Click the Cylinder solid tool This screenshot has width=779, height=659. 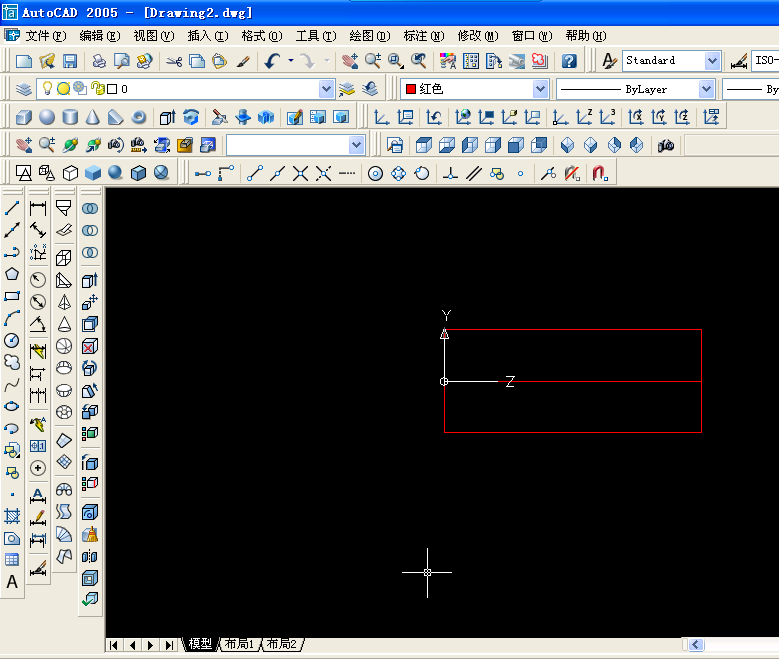pos(70,117)
